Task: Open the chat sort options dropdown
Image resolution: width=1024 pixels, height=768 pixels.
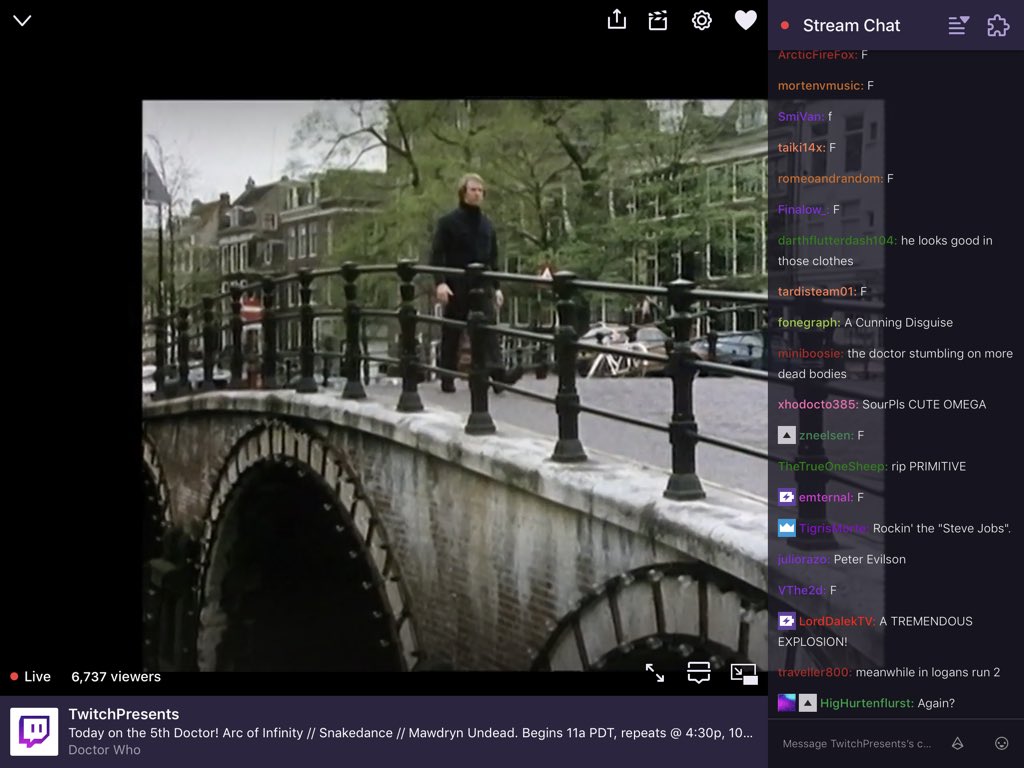Action: [x=957, y=25]
